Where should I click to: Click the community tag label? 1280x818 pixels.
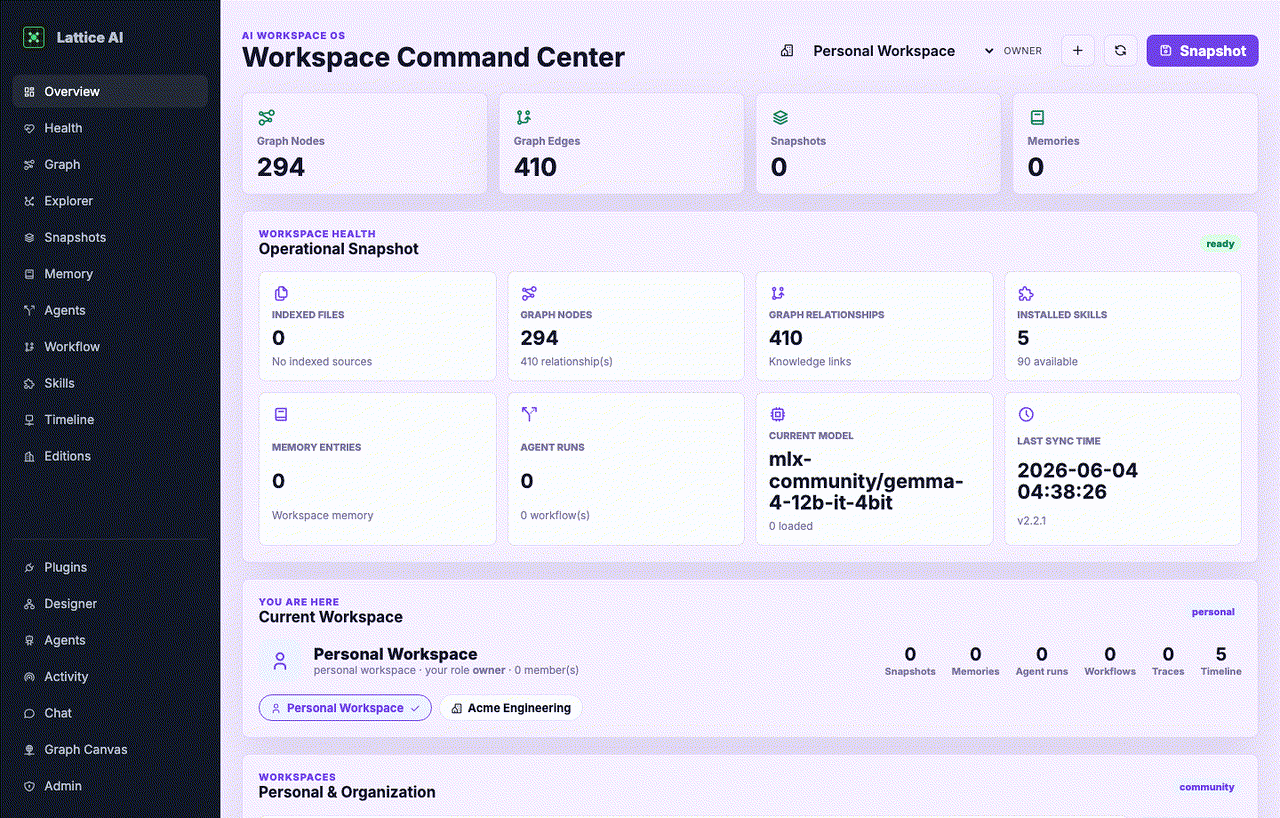1207,787
